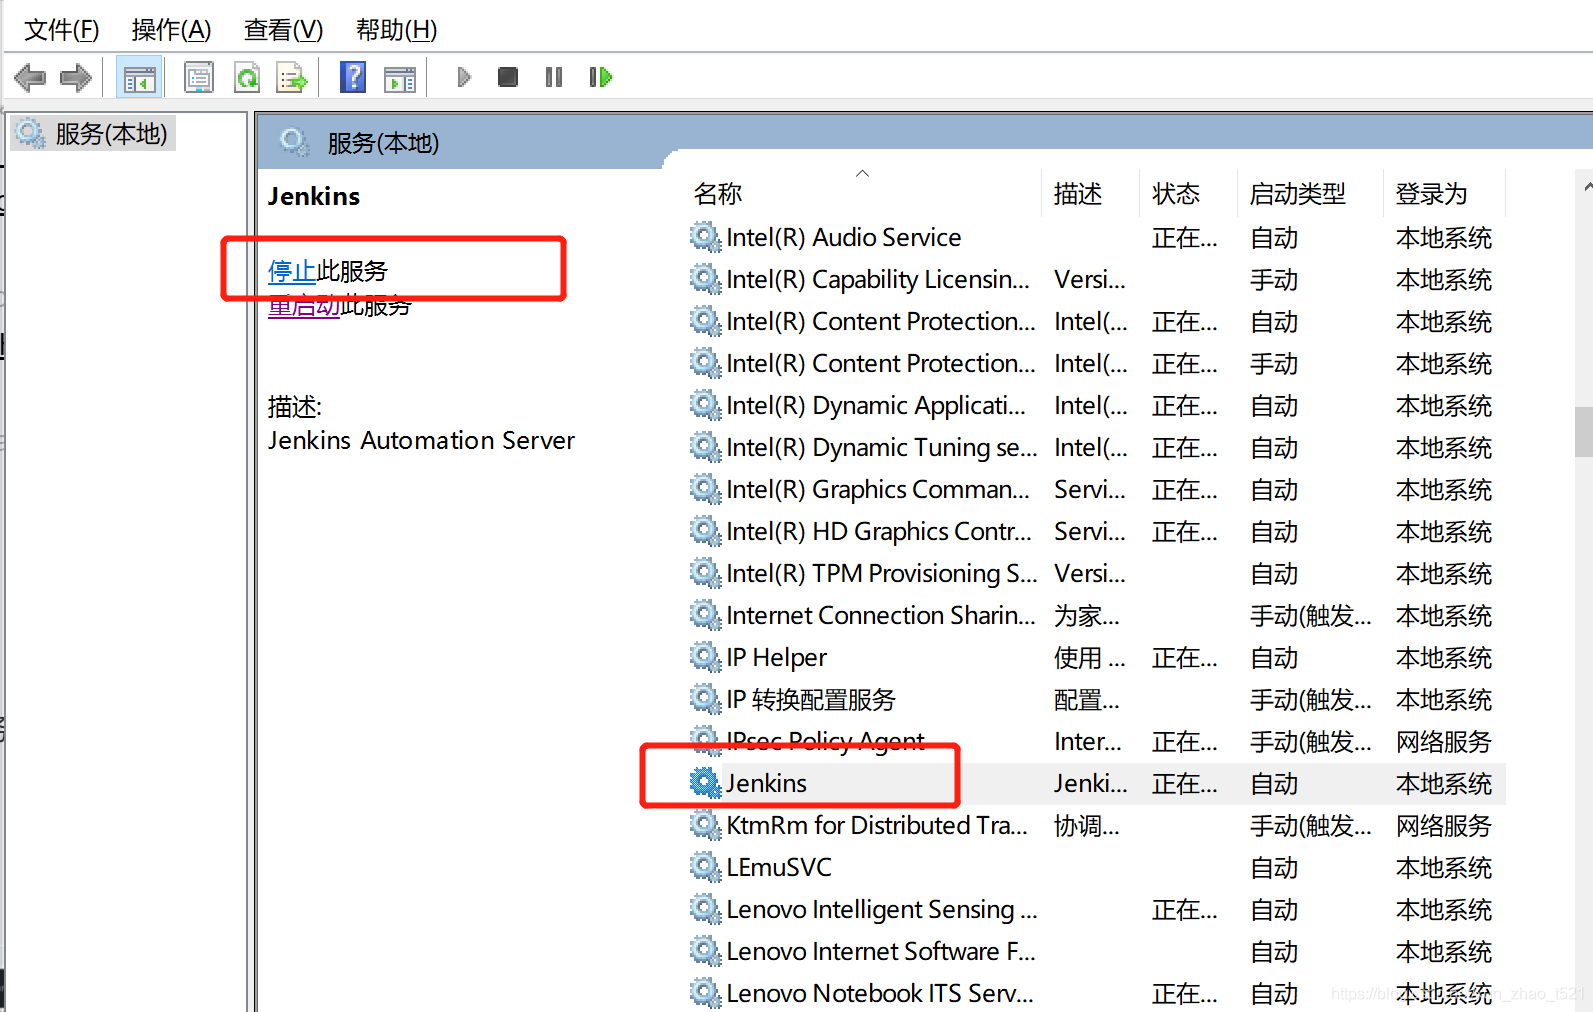1593x1012 pixels.
Task: Select KtmRm for Distributed Transaction row
Action: pos(1096,825)
